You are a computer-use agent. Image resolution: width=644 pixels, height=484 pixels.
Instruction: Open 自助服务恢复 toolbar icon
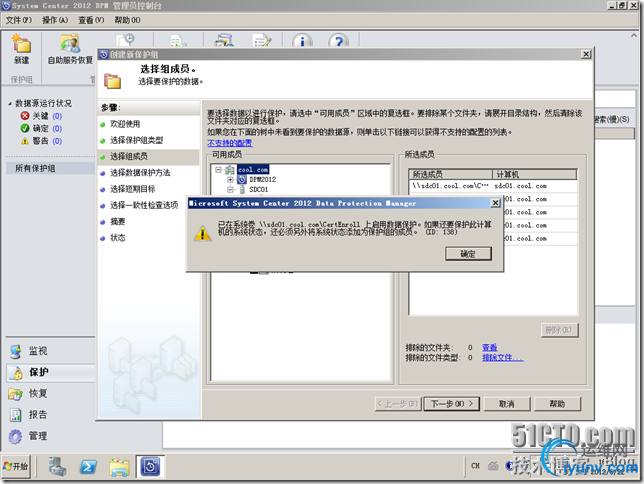(x=70, y=44)
